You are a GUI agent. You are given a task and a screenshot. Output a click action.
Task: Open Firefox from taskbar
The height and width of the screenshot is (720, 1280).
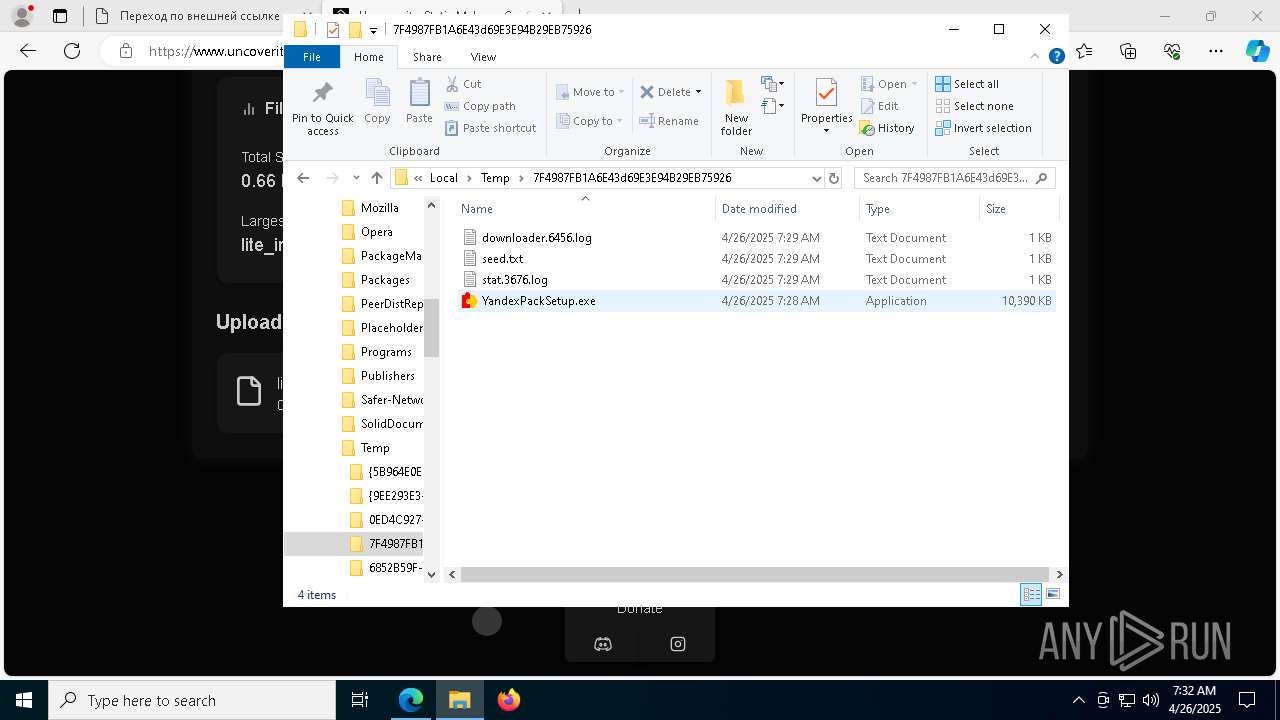[x=508, y=700]
